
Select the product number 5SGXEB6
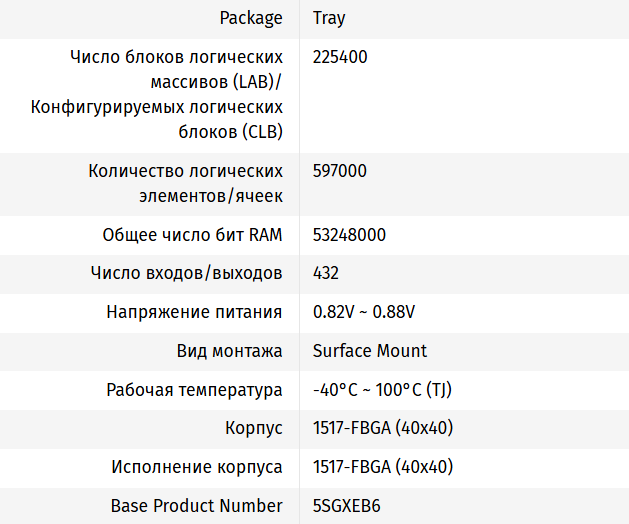[x=346, y=506]
